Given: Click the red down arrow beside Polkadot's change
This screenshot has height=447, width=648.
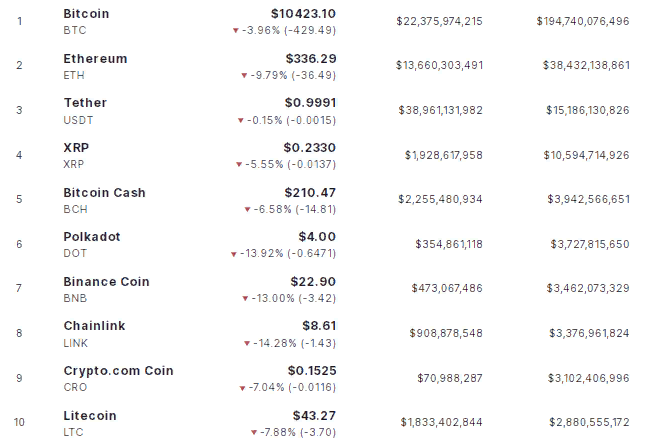Looking at the screenshot, I should tap(236, 254).
